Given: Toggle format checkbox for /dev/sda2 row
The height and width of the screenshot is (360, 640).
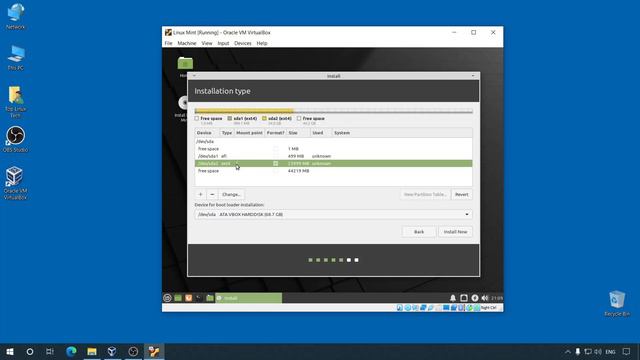Looking at the screenshot, I should coord(276,163).
